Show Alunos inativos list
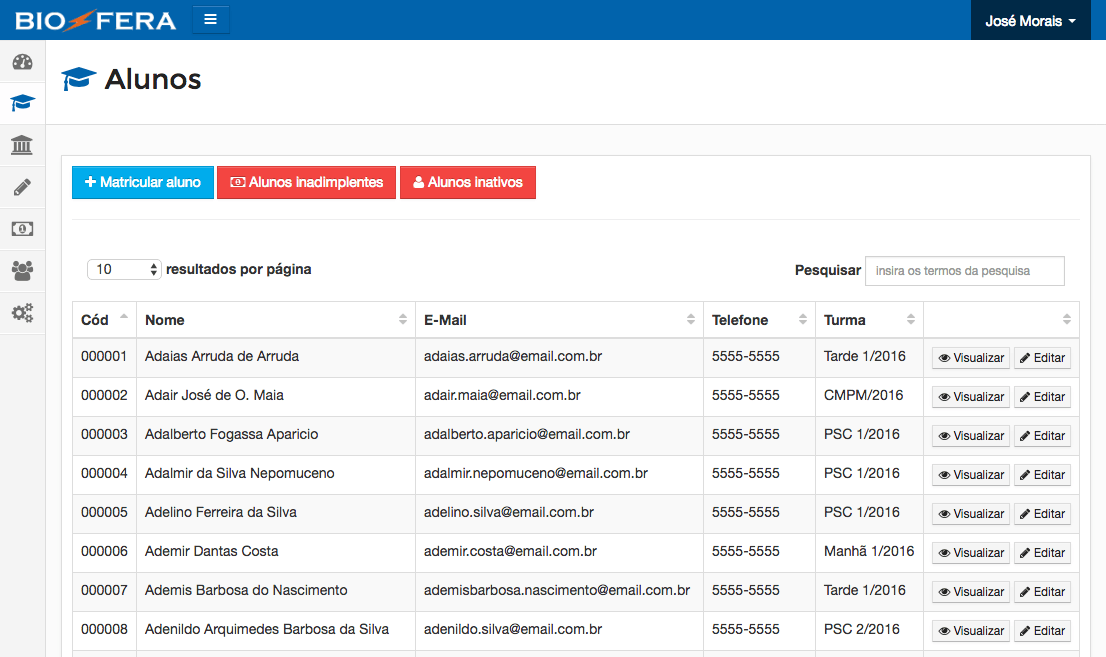1106x657 pixels. (x=468, y=182)
